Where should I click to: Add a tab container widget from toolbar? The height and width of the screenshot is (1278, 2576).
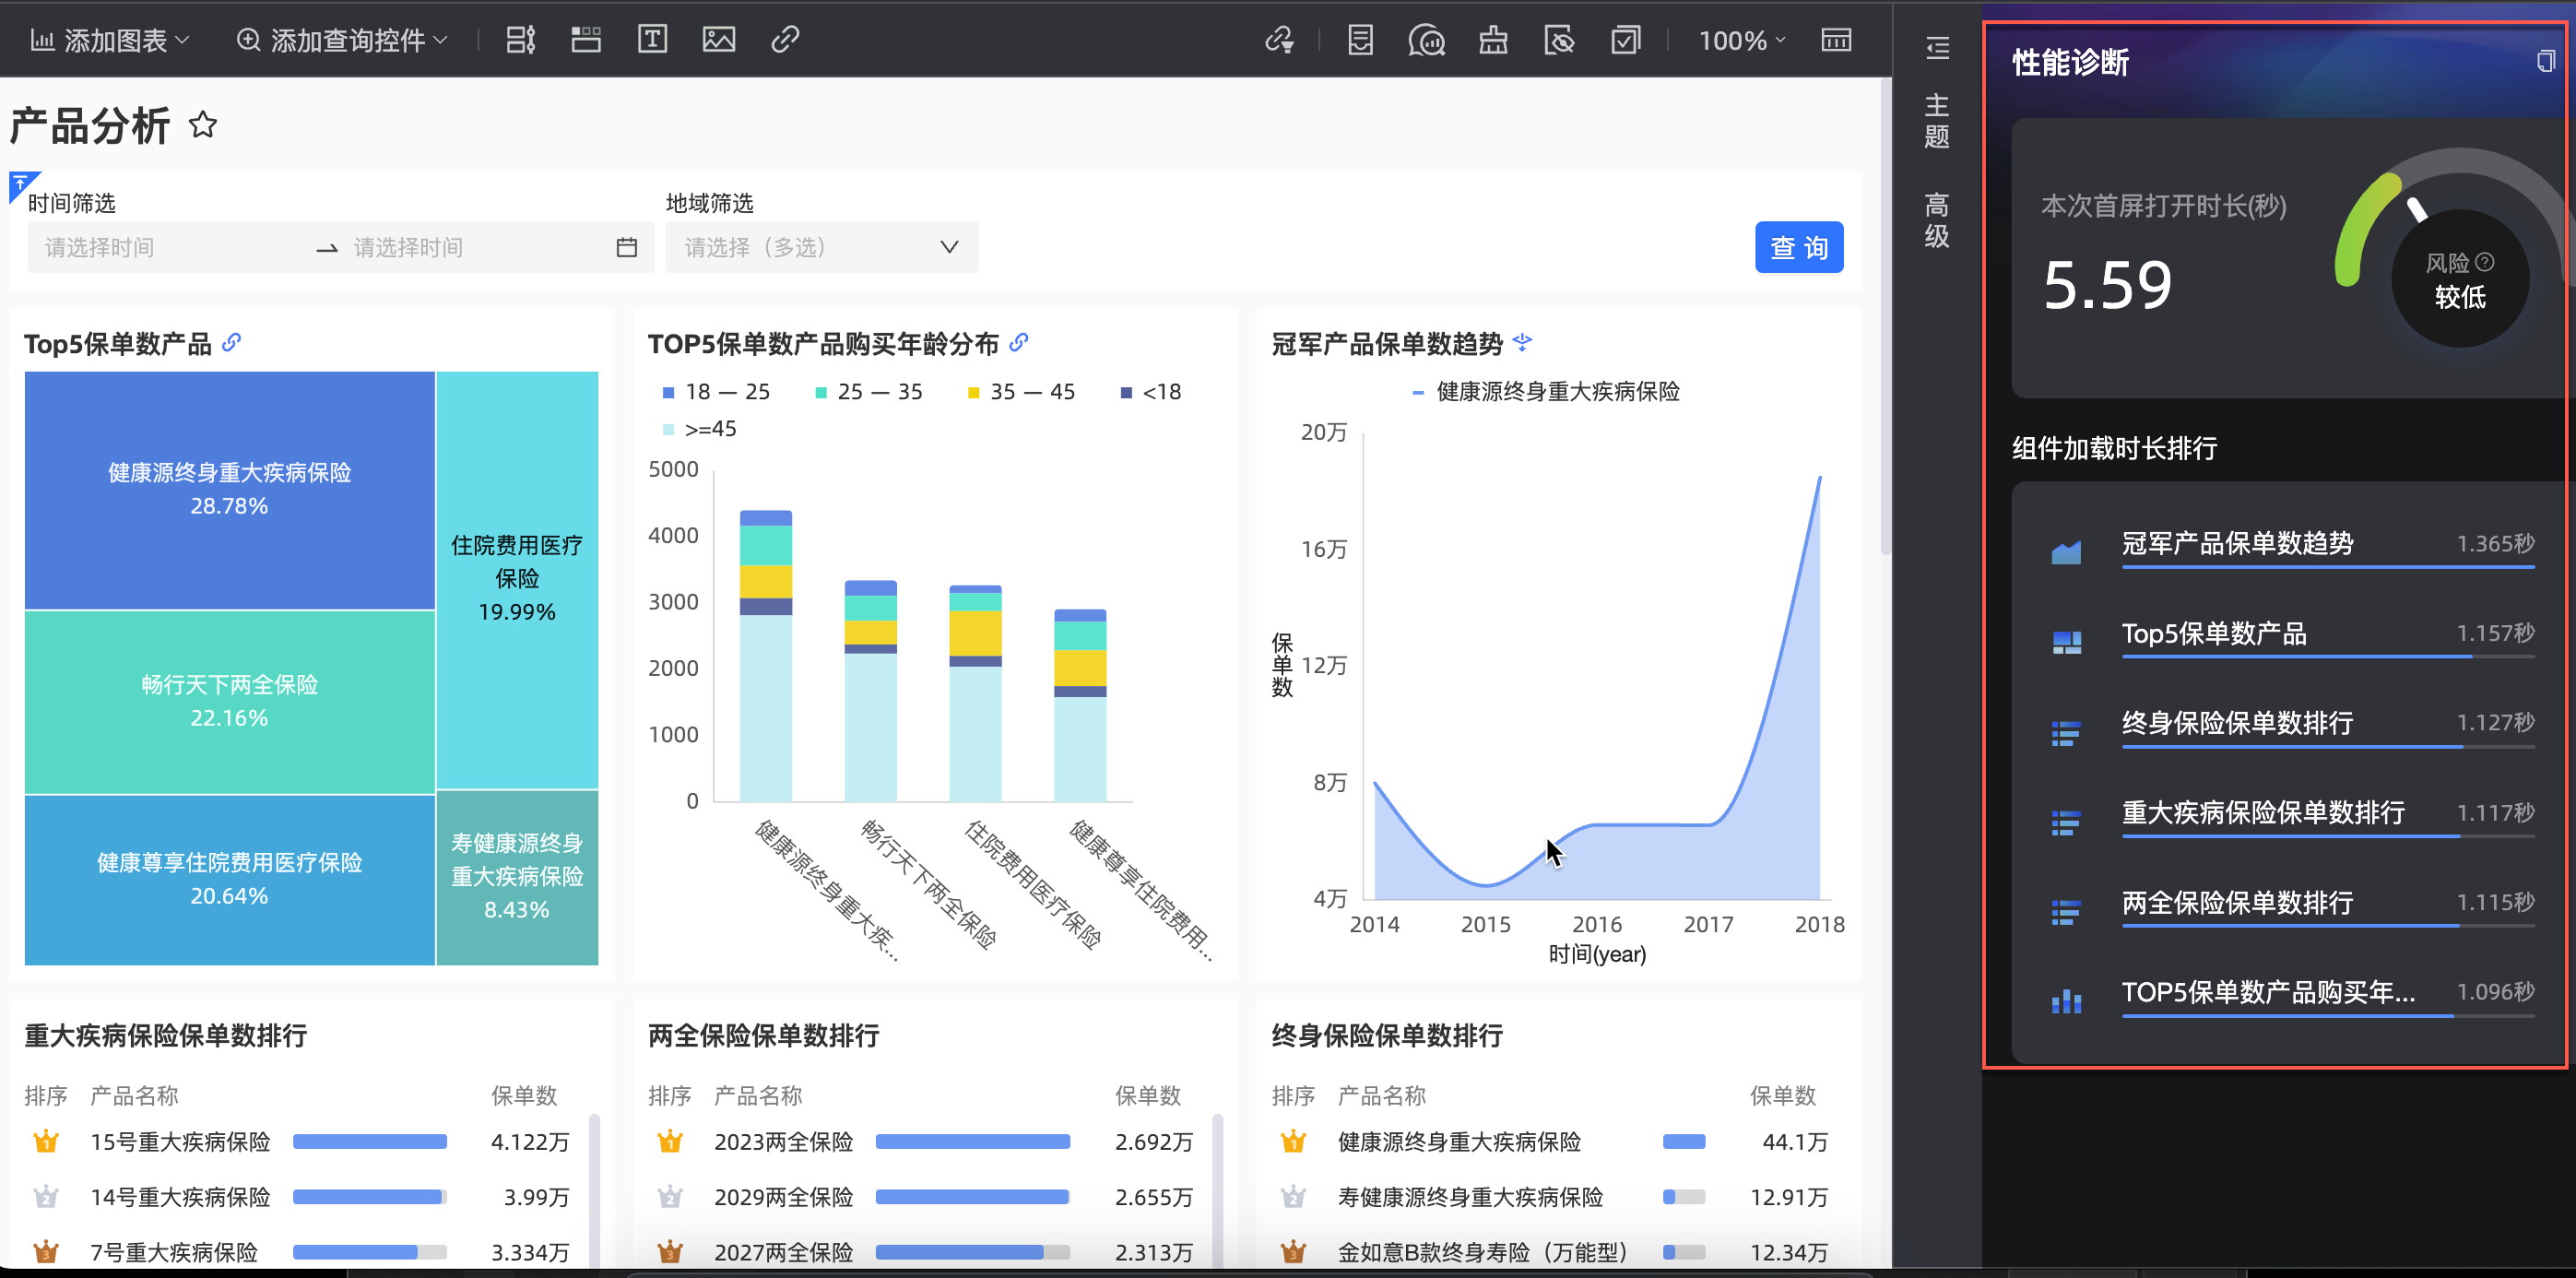(586, 40)
